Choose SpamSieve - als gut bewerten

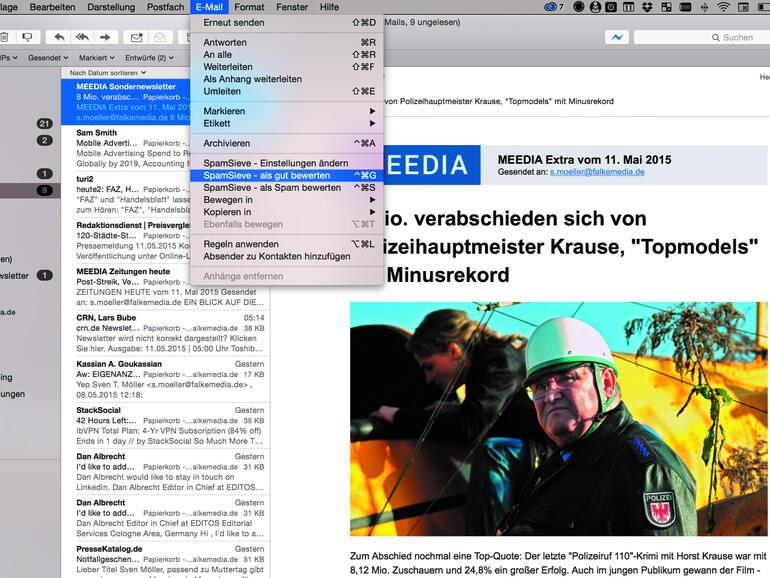pyautogui.click(x=286, y=175)
